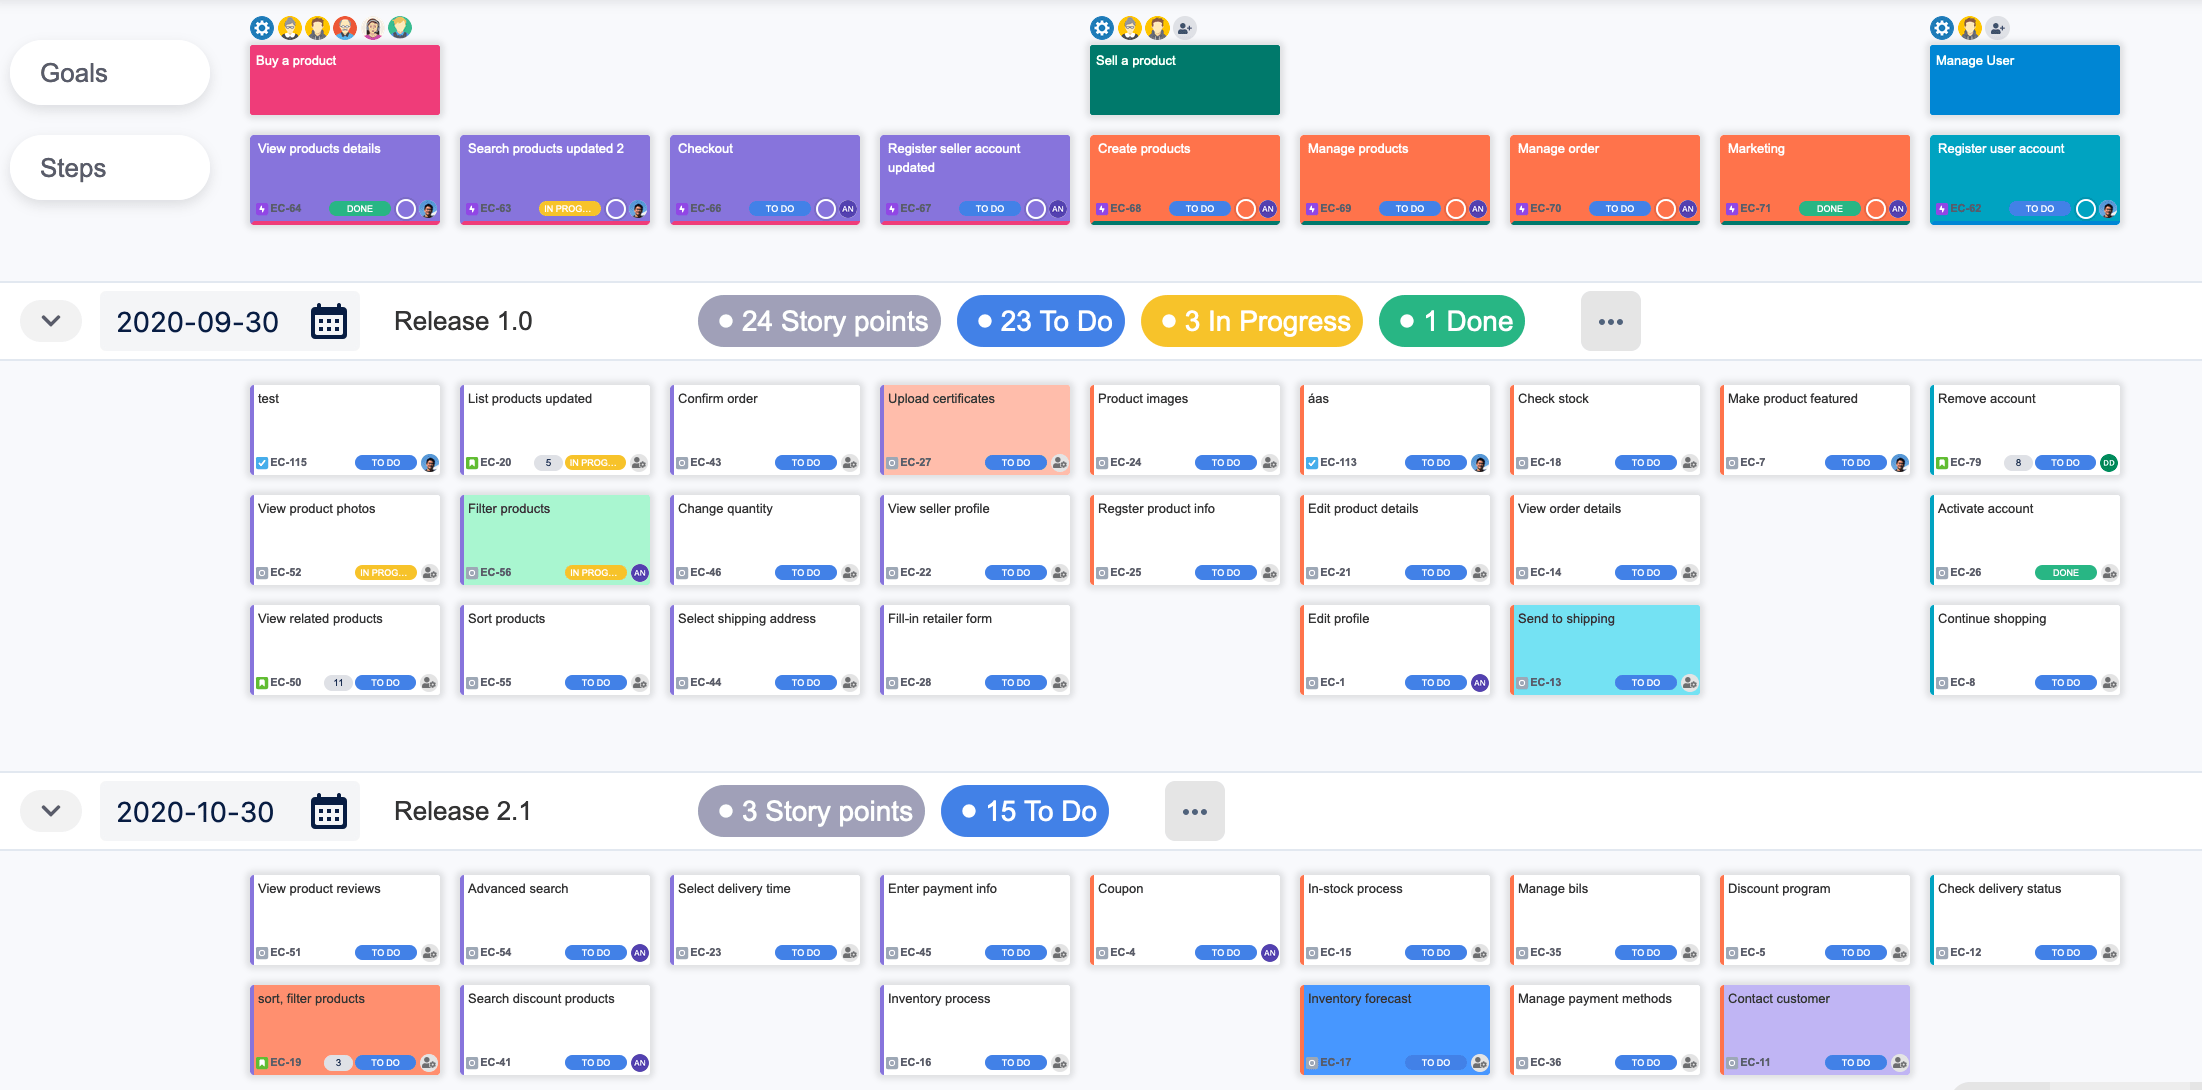Collapse the Release 1.0 section
The image size is (2202, 1090).
point(51,320)
